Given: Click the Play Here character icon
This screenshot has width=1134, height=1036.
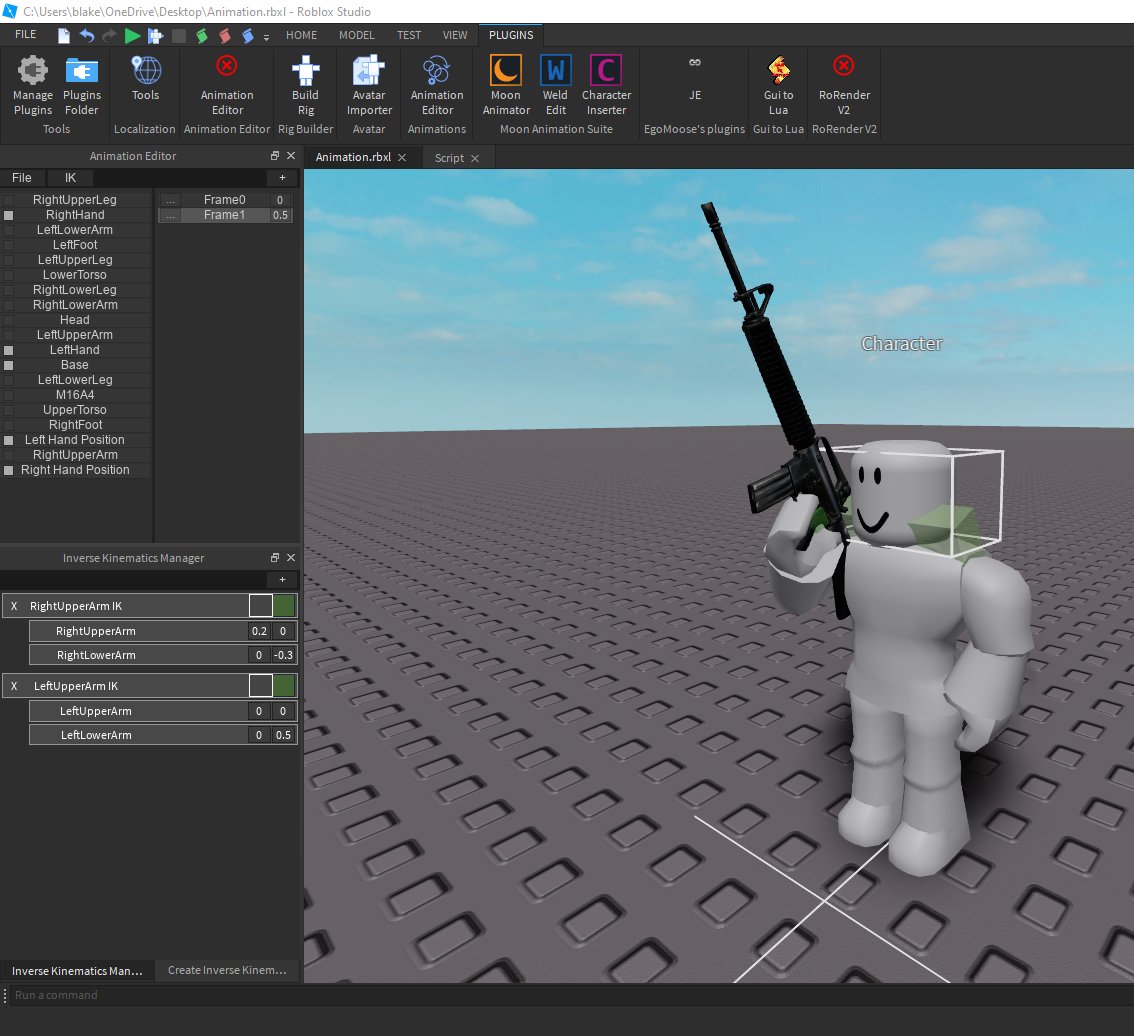Looking at the screenshot, I should click(x=155, y=35).
